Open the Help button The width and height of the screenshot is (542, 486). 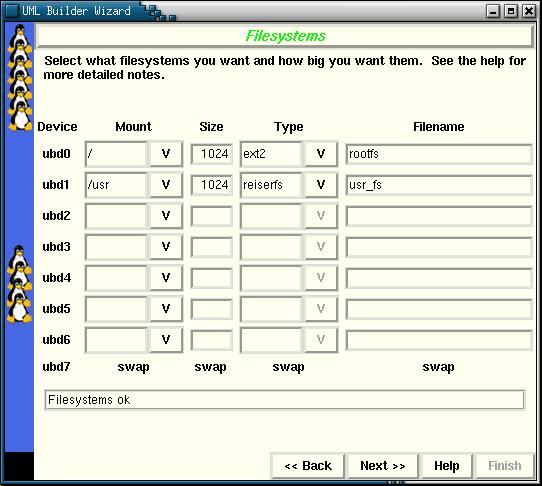point(447,466)
